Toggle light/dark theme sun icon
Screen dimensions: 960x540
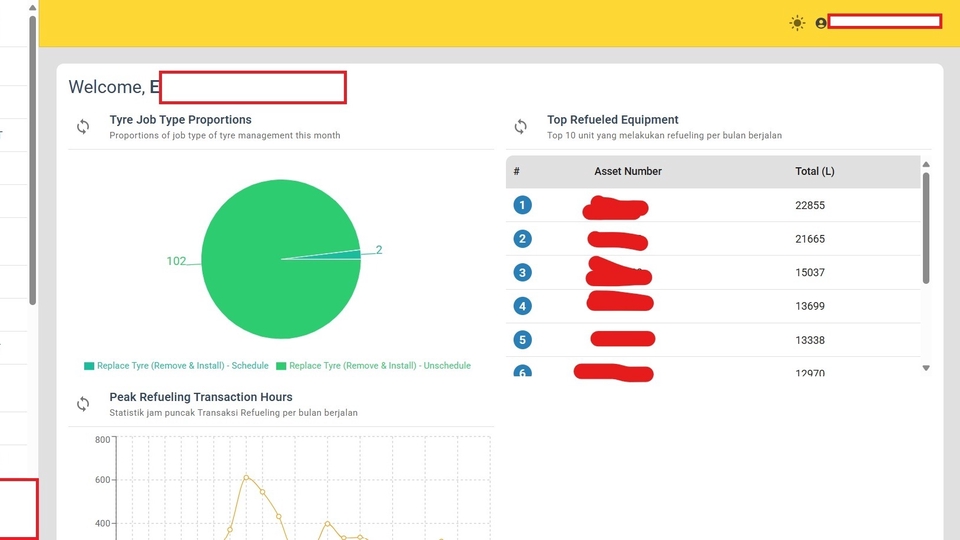tap(797, 23)
